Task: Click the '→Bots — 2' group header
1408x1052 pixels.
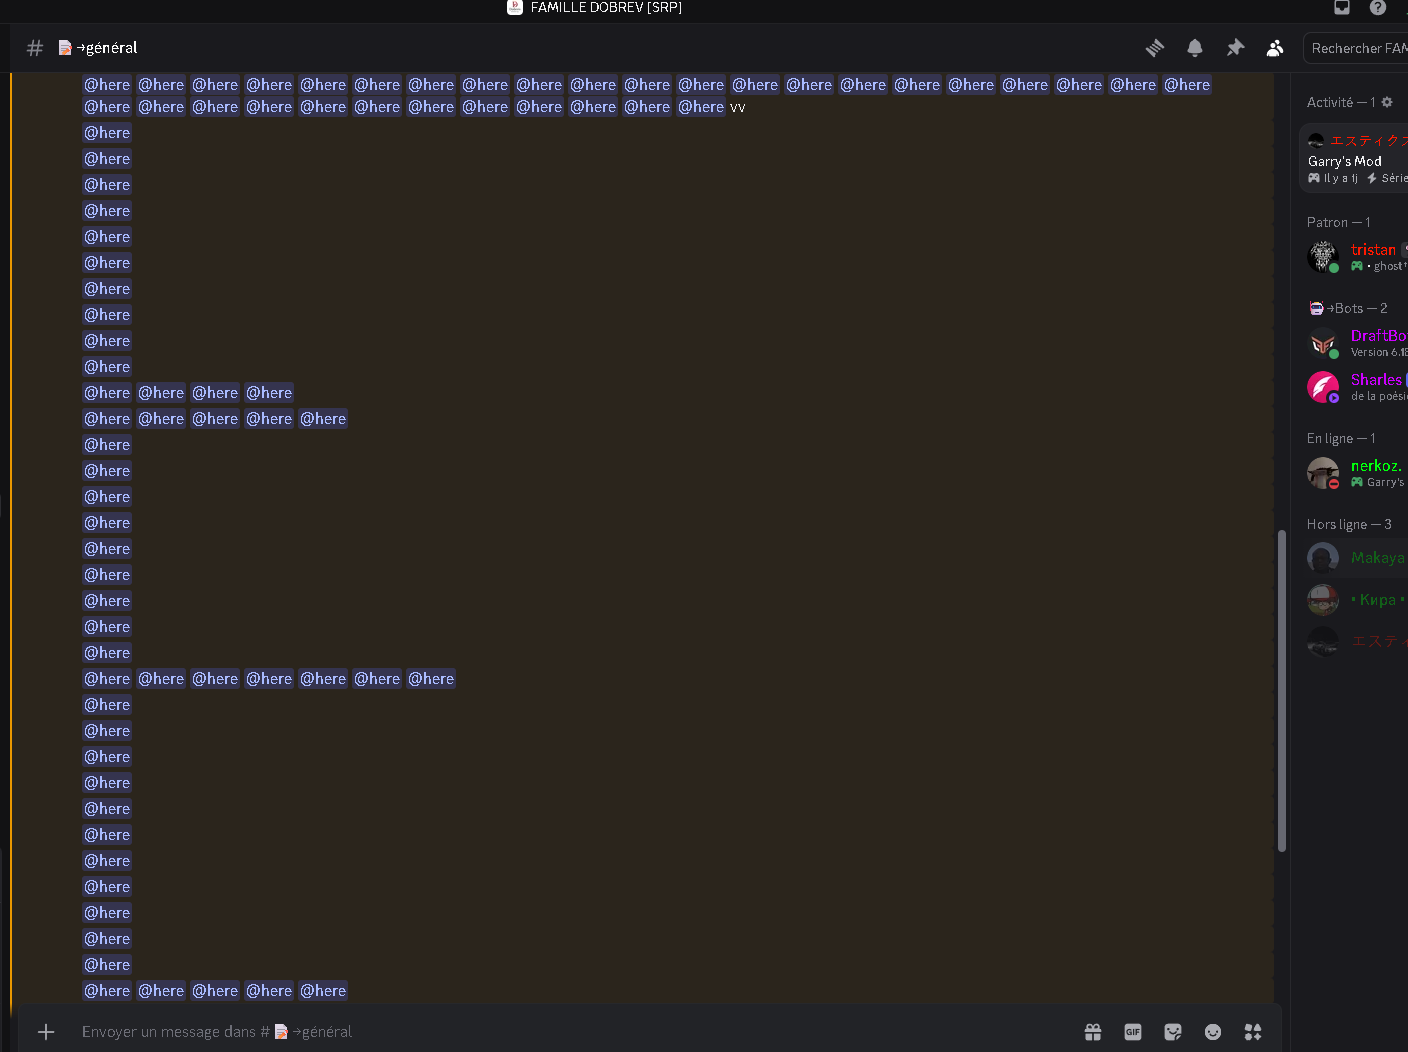Action: pyautogui.click(x=1348, y=308)
